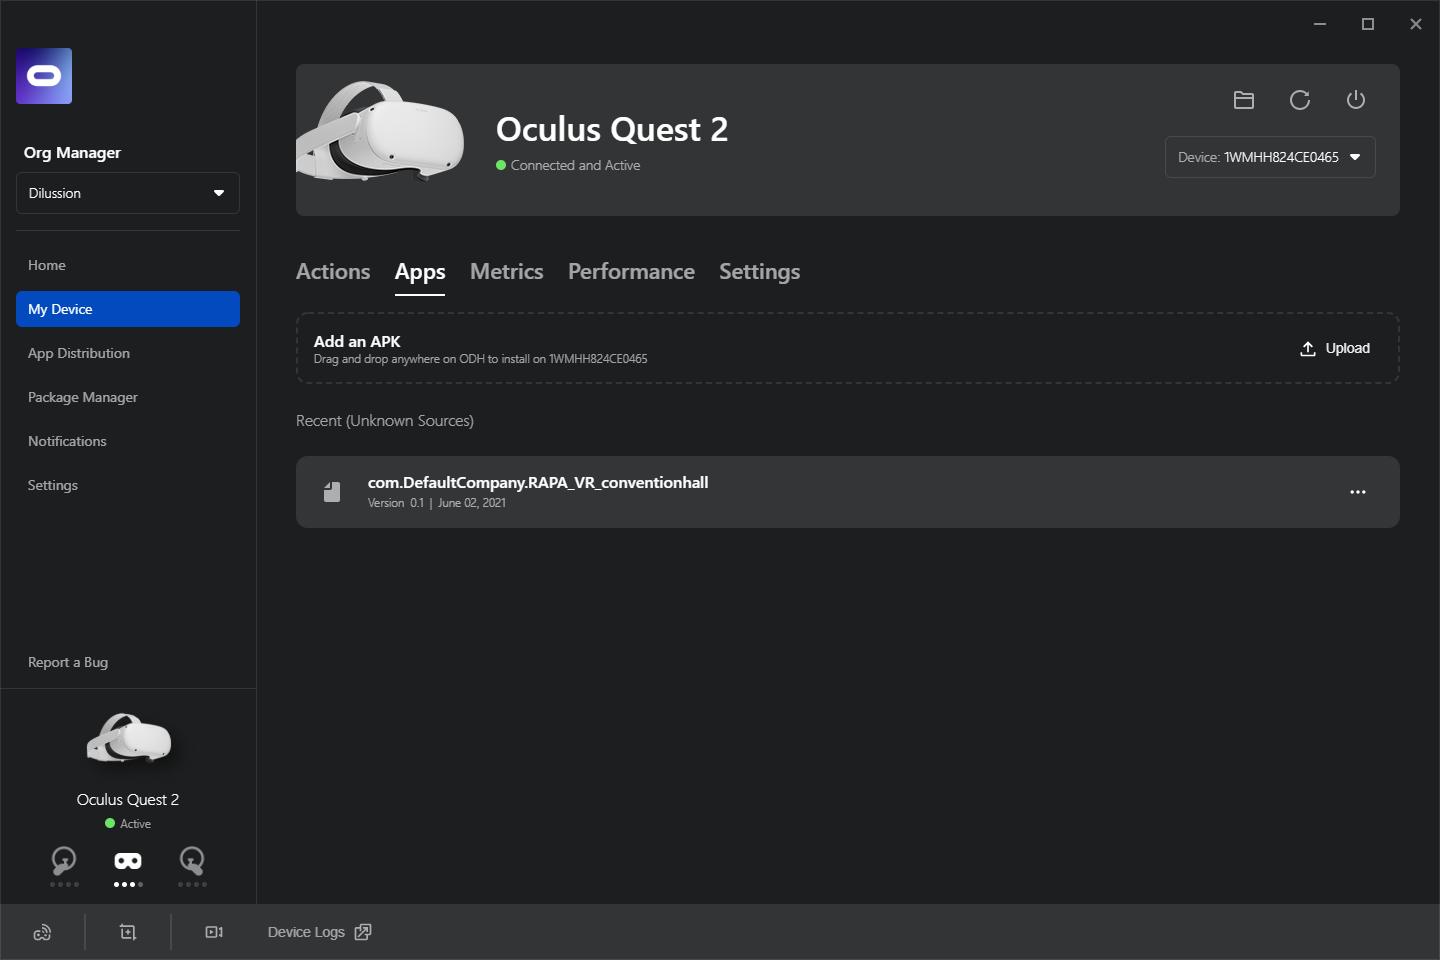1440x960 pixels.
Task: Click the Add an APK drop area
Action: pyautogui.click(x=848, y=348)
